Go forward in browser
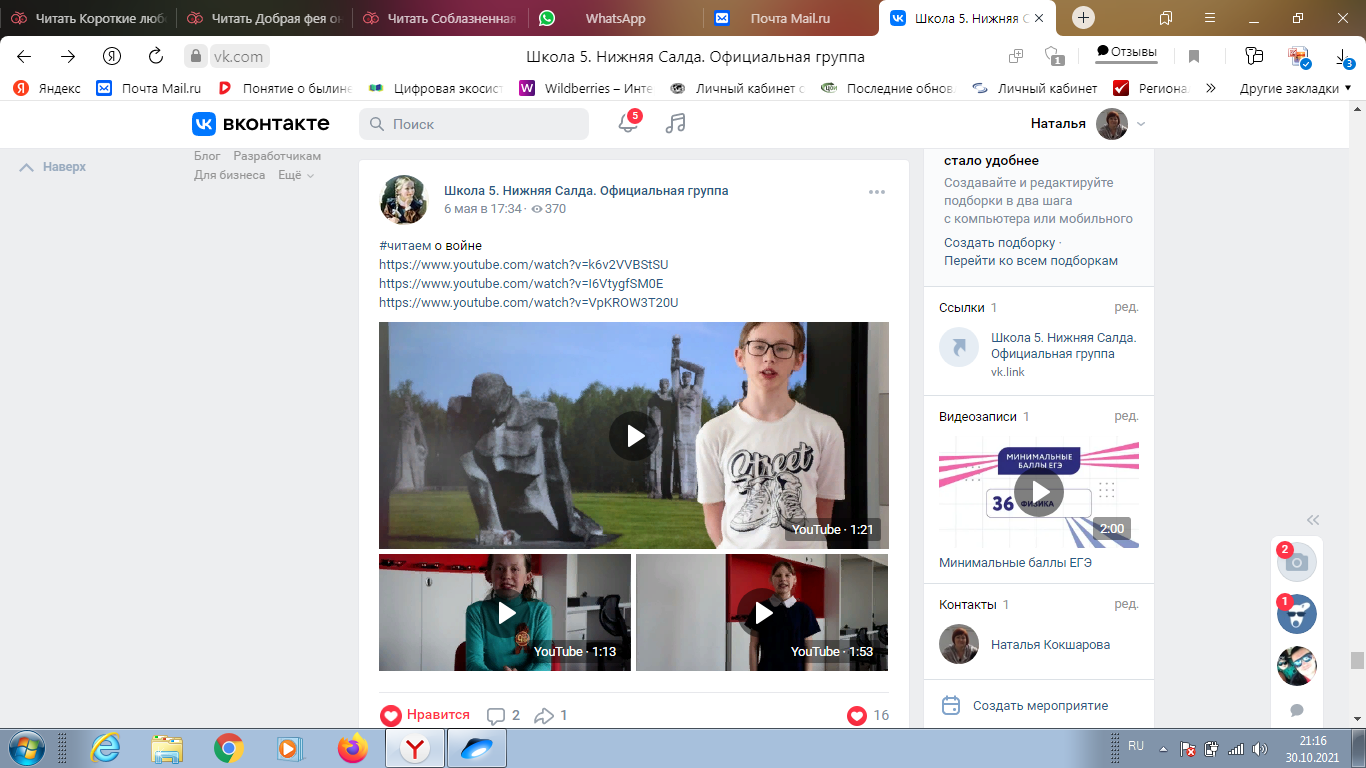 pos(68,57)
